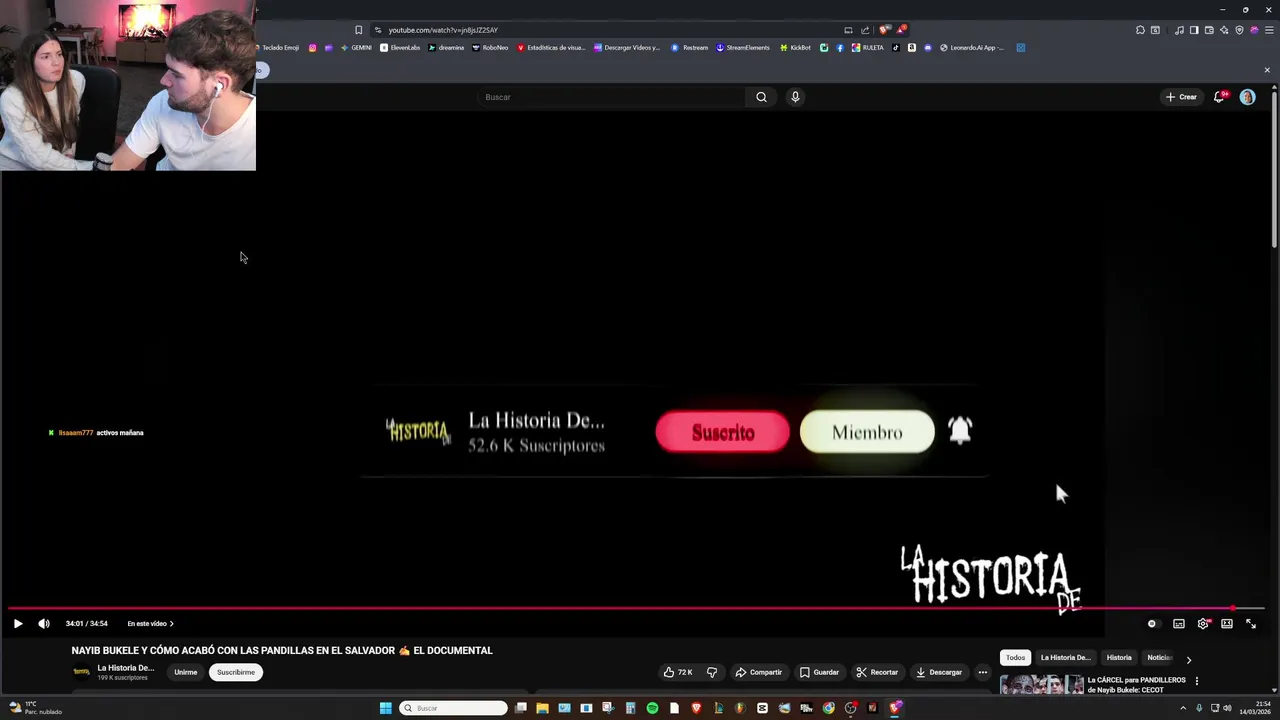Start voice search with the microphone
The image size is (1280, 720).
tap(795, 97)
